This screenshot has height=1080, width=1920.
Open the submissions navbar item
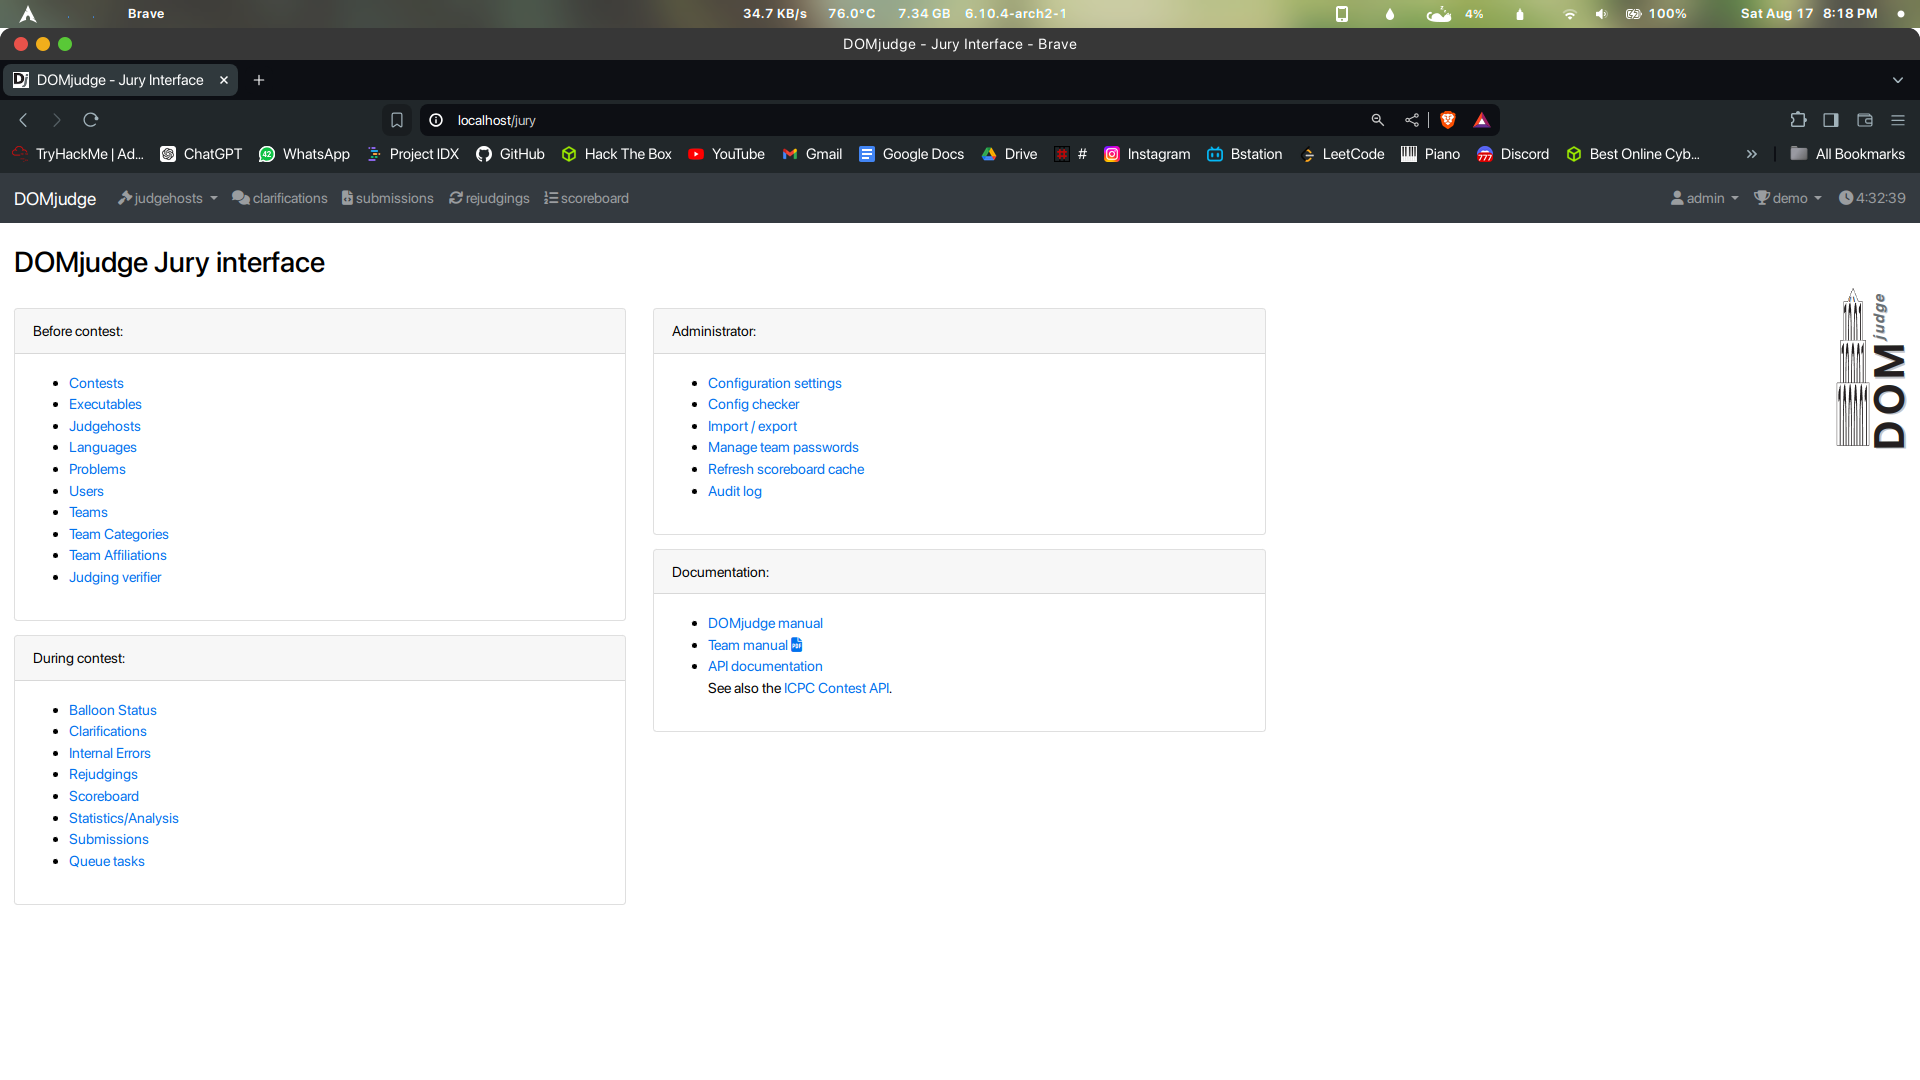tap(387, 198)
